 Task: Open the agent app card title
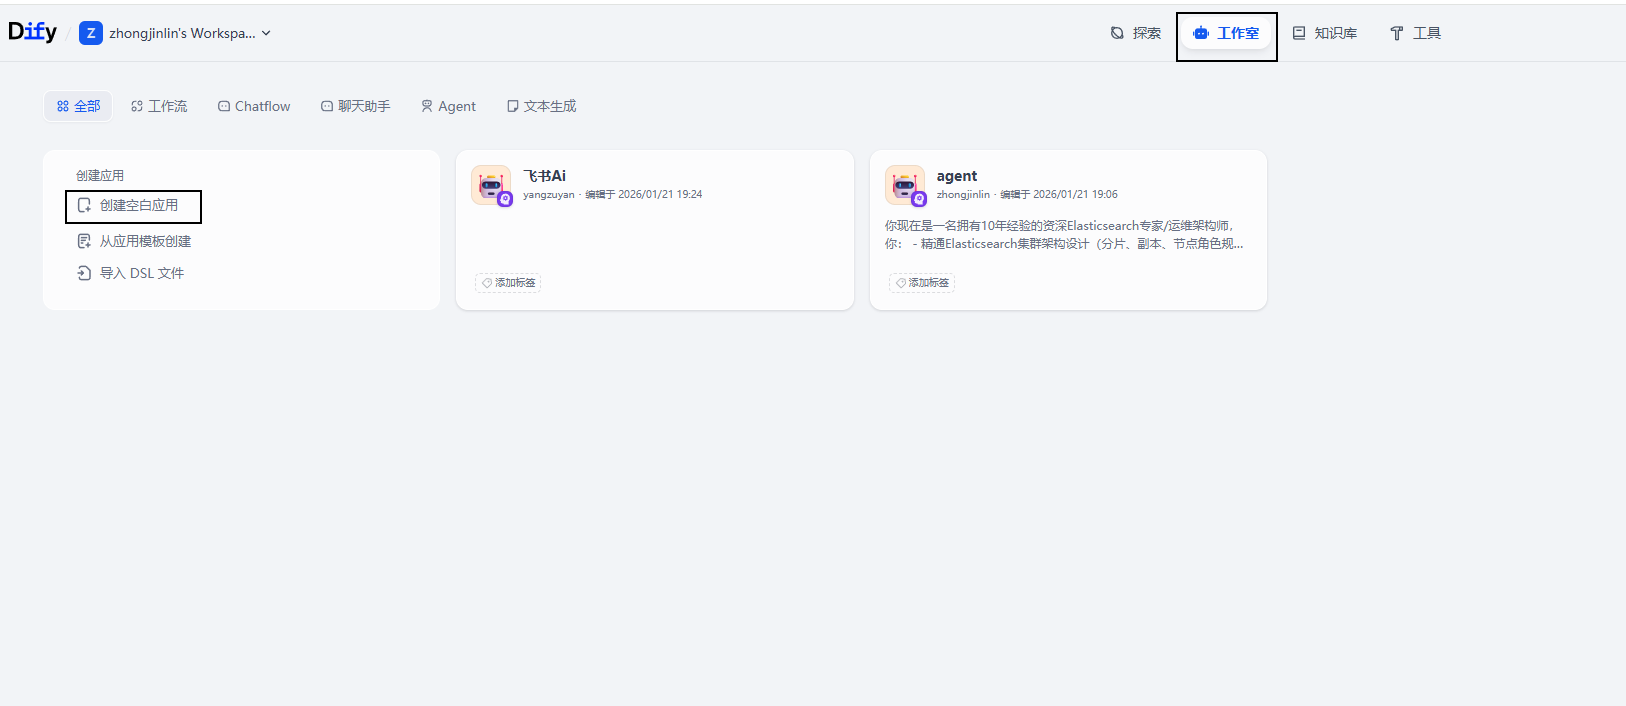click(x=956, y=176)
